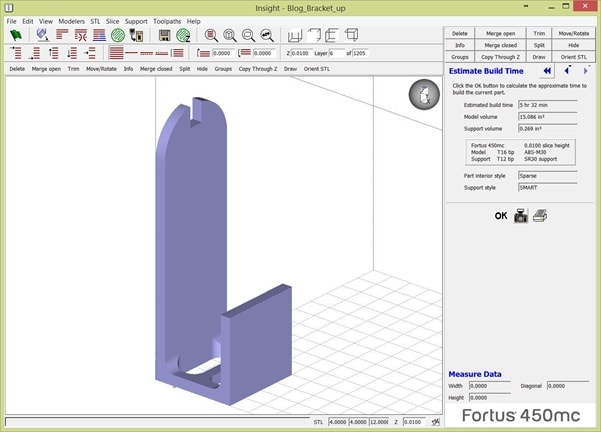Click the status bar icon beside Z field
Image resolution: width=601 pixels, height=432 pixels.
click(x=435, y=423)
